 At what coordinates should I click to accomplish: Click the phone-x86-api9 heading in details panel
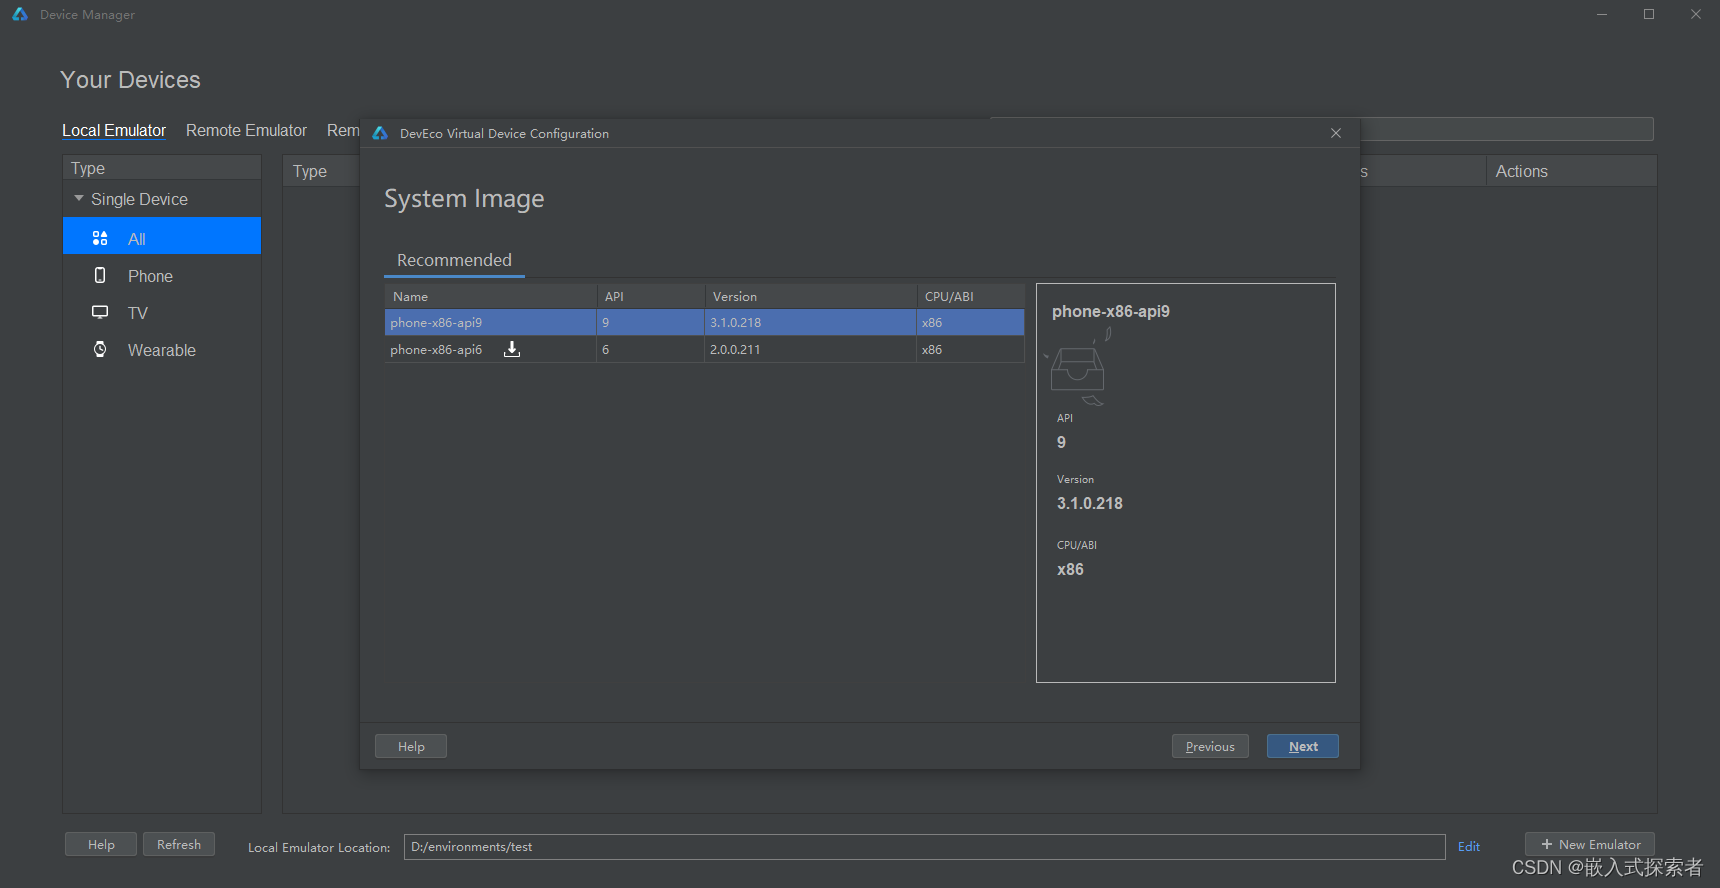pos(1111,311)
